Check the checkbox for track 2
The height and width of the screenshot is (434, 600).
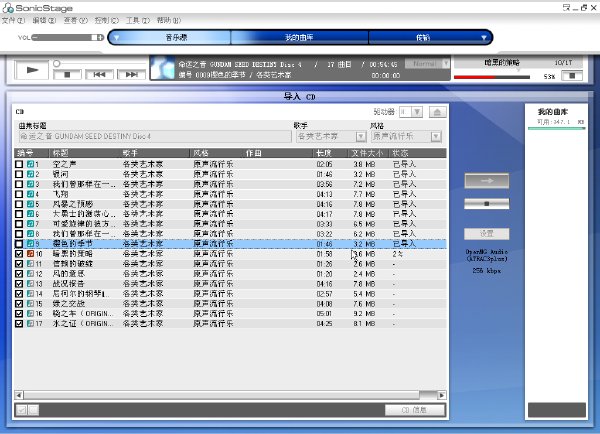pos(19,174)
